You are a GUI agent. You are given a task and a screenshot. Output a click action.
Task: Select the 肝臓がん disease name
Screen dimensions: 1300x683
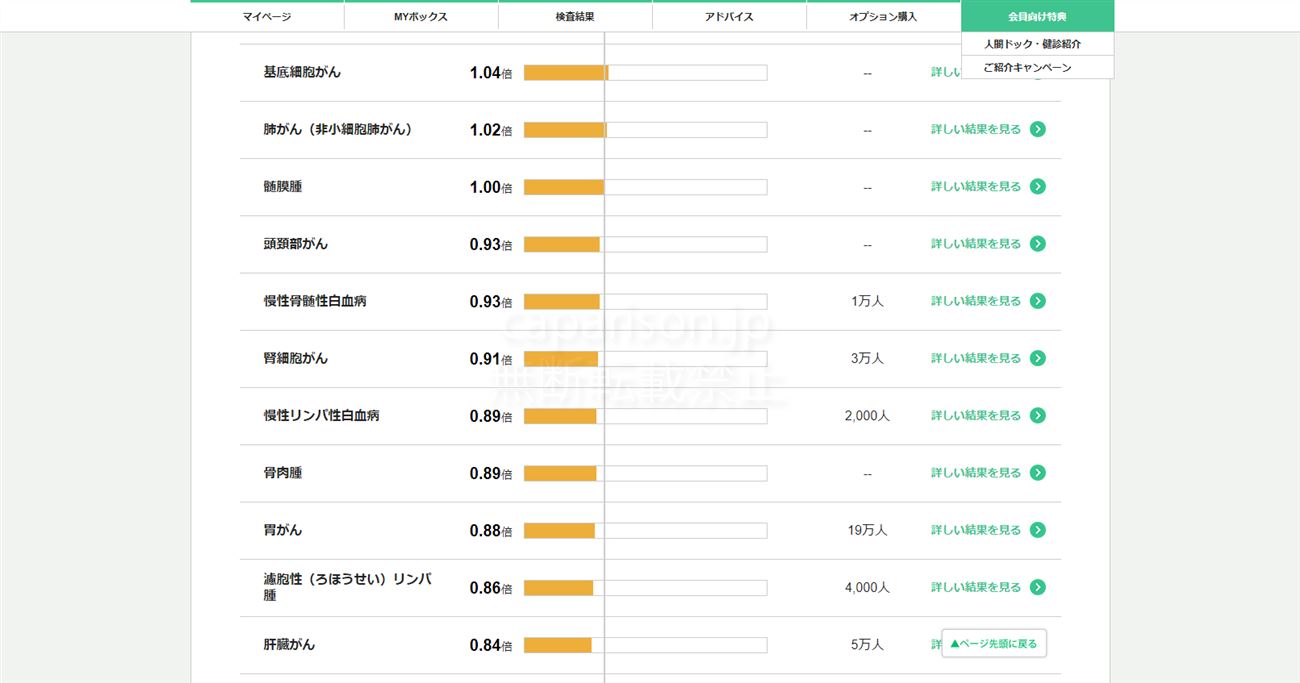289,644
